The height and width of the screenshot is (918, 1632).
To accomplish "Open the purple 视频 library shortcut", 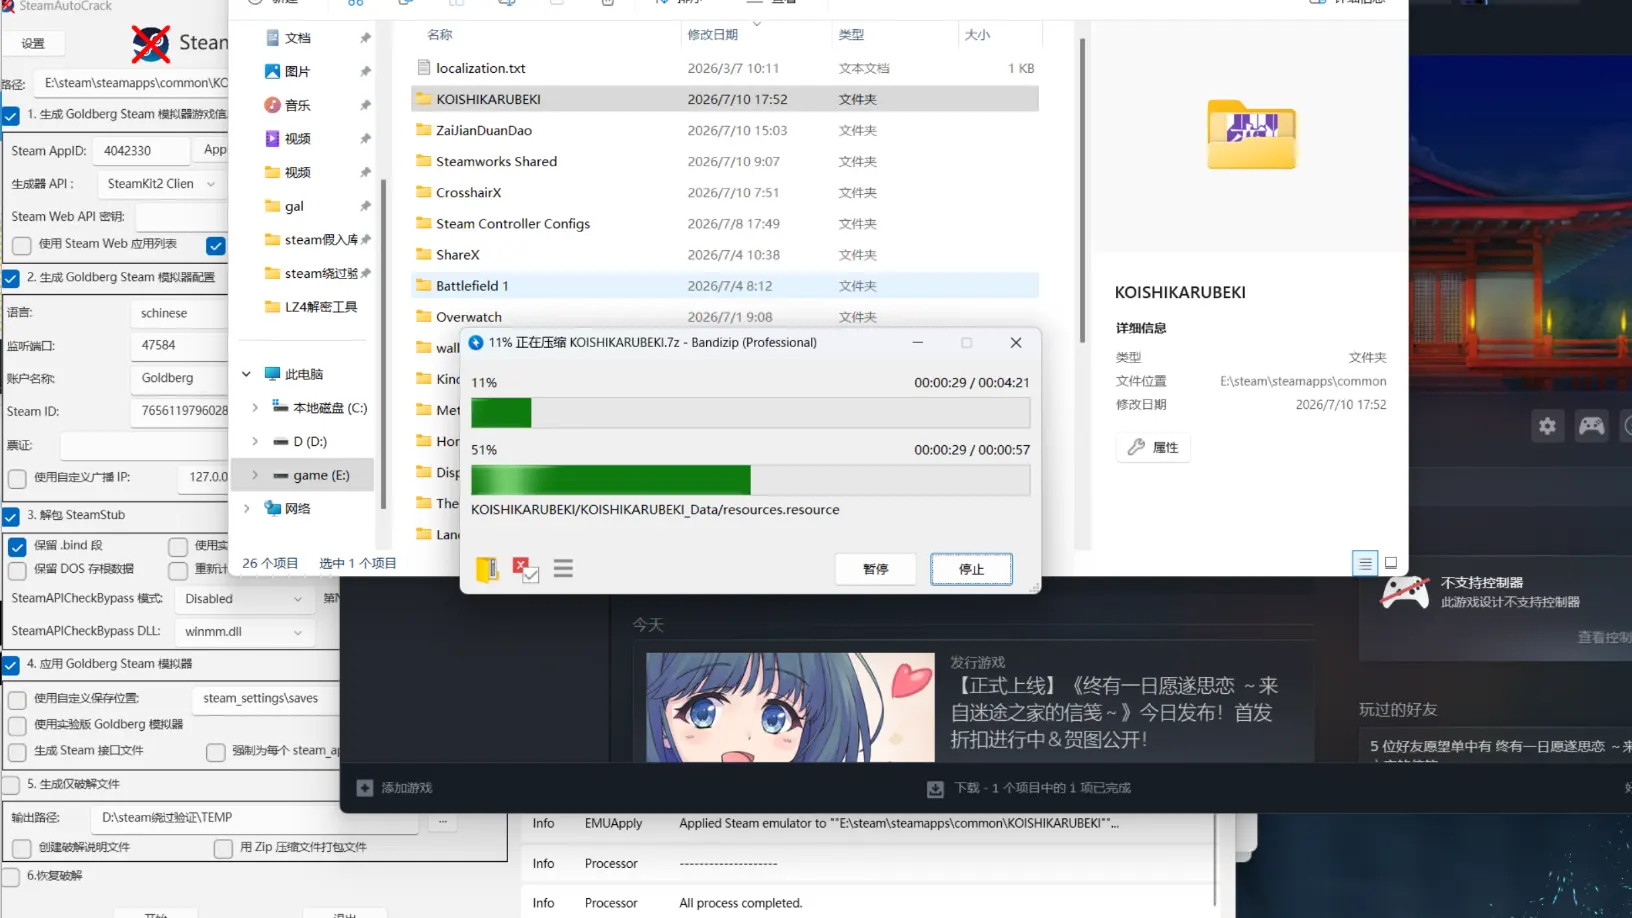I will click(297, 138).
